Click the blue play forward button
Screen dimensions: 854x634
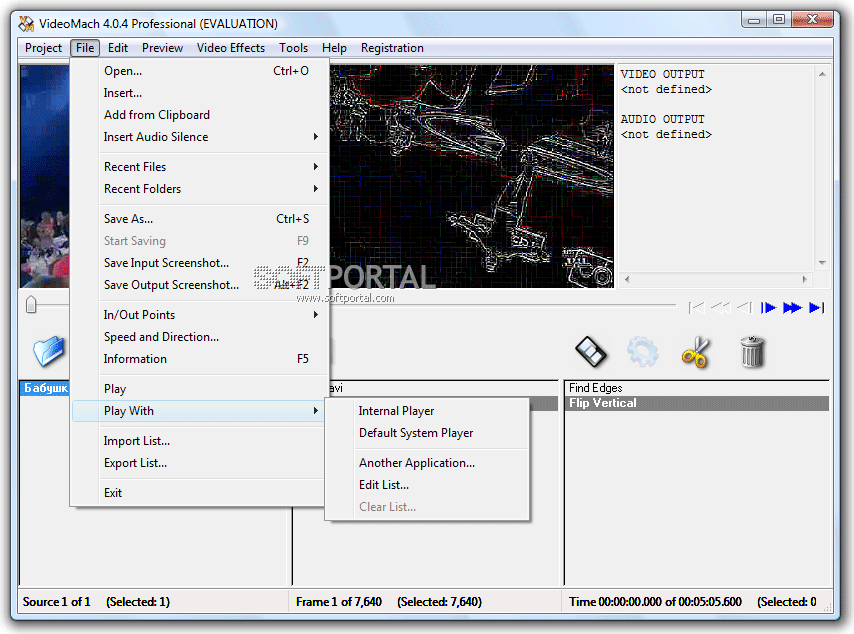768,308
